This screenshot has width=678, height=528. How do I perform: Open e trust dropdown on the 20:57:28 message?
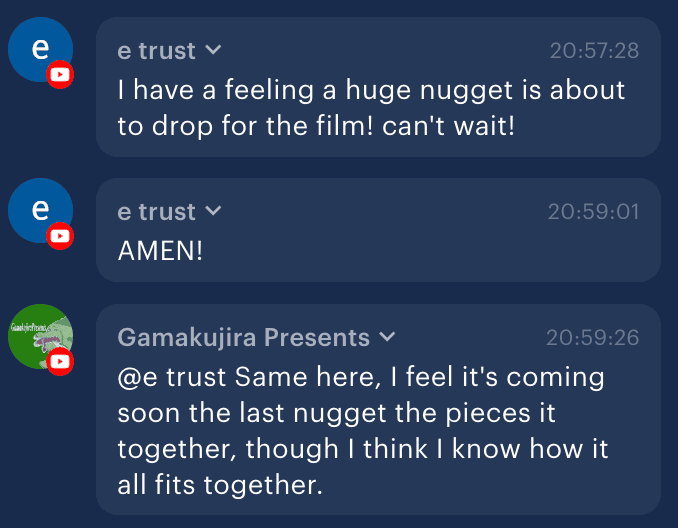click(213, 50)
